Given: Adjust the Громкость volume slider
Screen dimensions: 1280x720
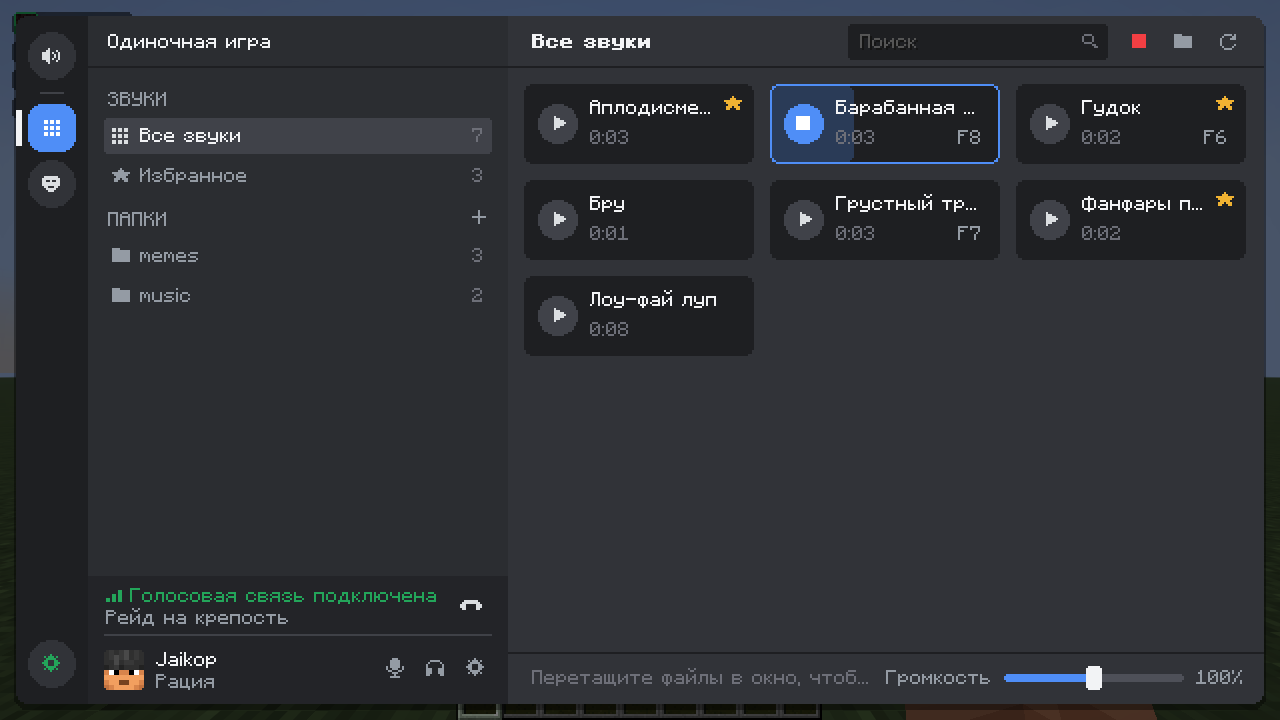Looking at the screenshot, I should [1094, 678].
